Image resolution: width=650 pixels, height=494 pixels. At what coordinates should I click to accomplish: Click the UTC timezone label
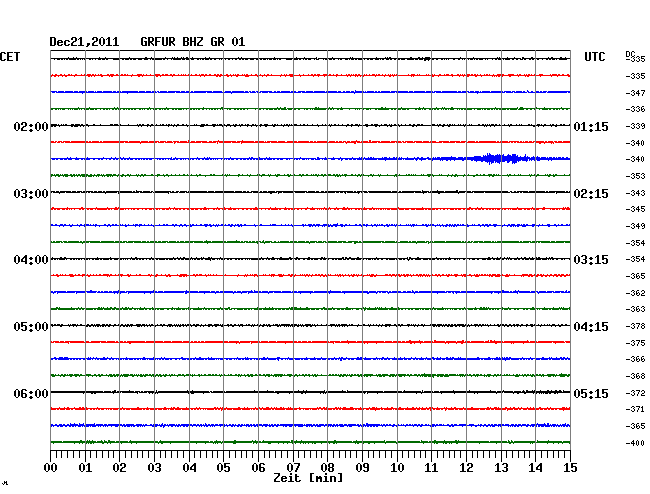pyautogui.click(x=594, y=57)
